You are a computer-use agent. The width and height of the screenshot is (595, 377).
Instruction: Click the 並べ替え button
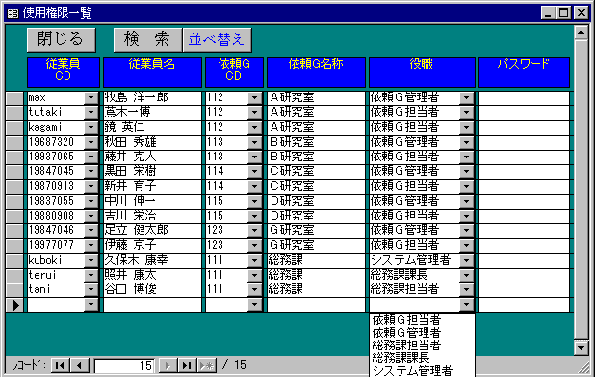point(217,40)
